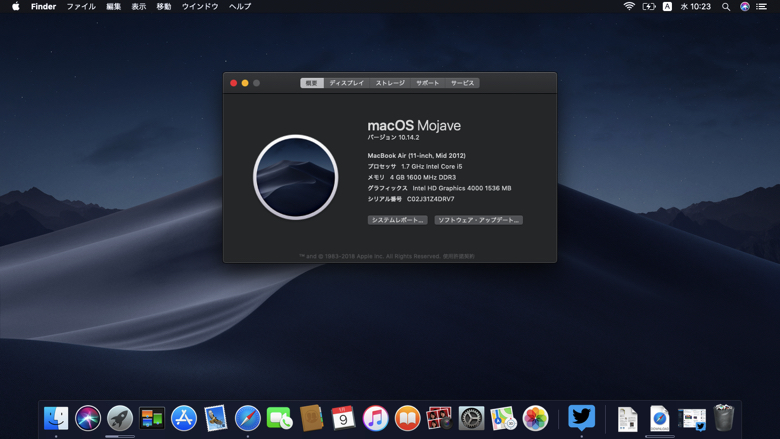Click the clock showing 水 10:23
Image resolution: width=780 pixels, height=439 pixels.
point(695,6)
